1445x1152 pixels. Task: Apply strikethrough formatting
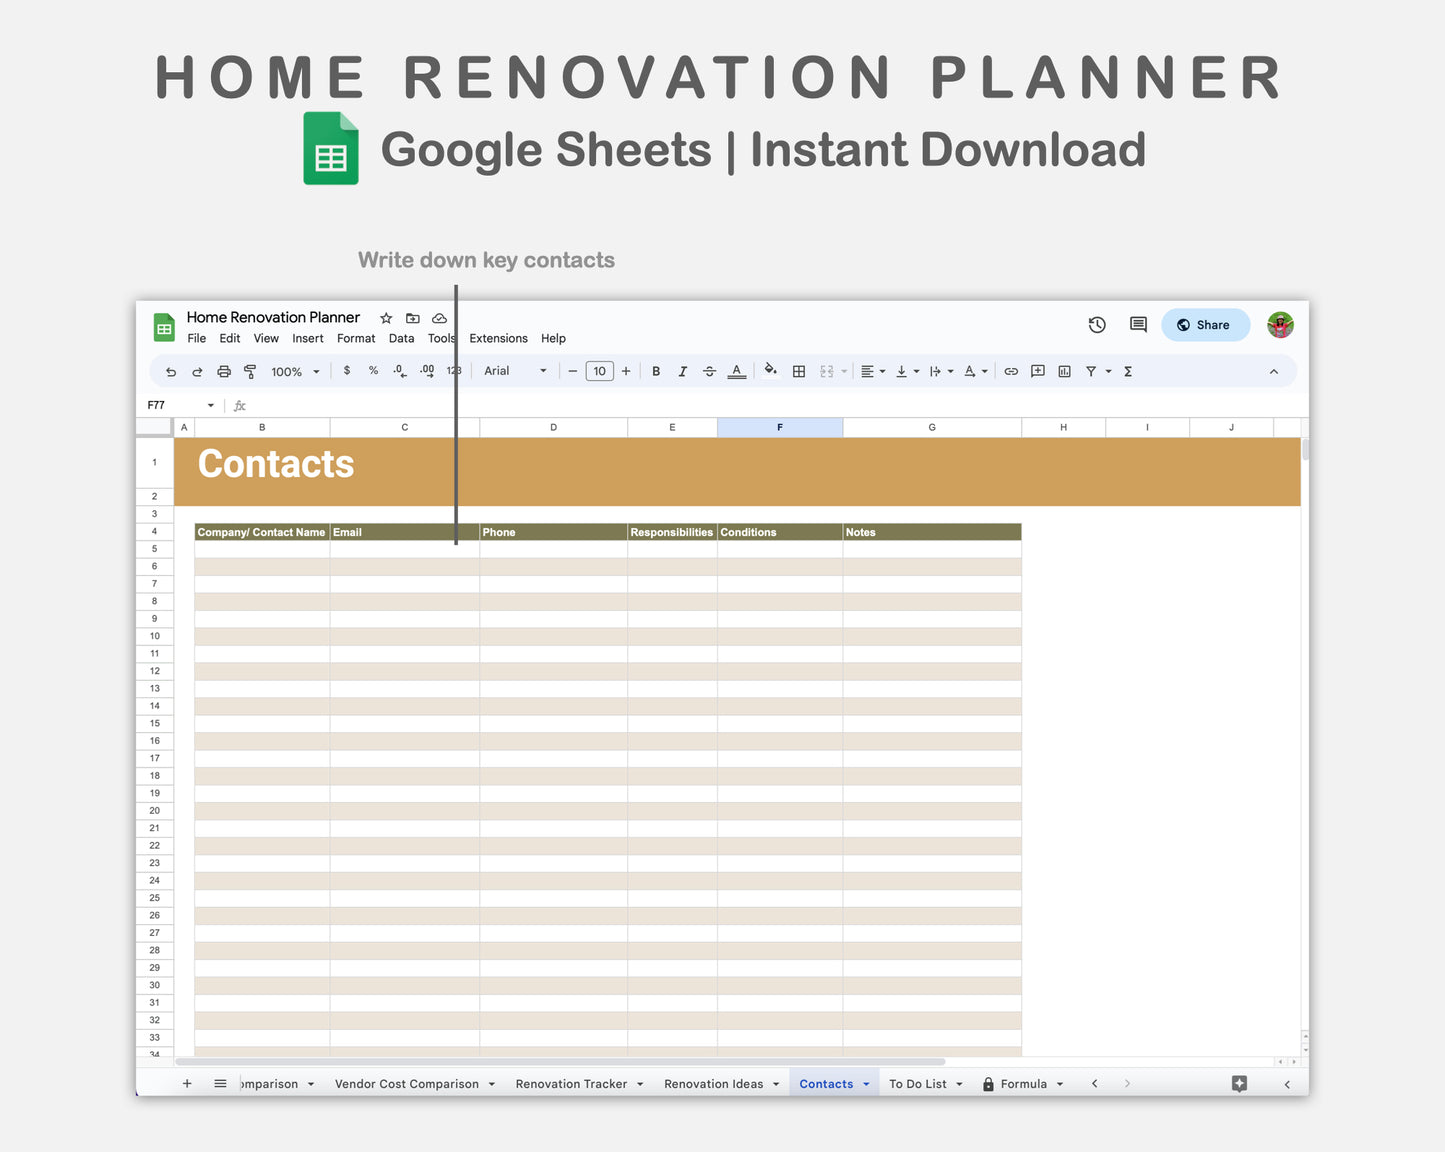[x=709, y=371]
